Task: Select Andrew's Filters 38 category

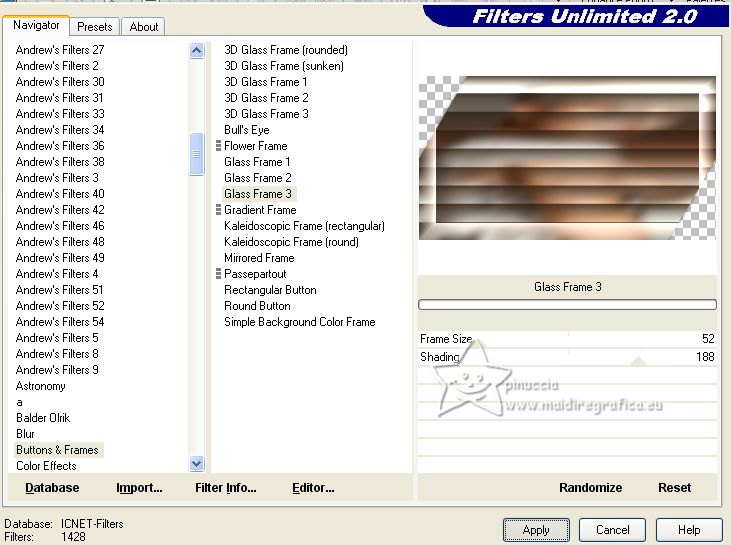Action: pos(60,162)
